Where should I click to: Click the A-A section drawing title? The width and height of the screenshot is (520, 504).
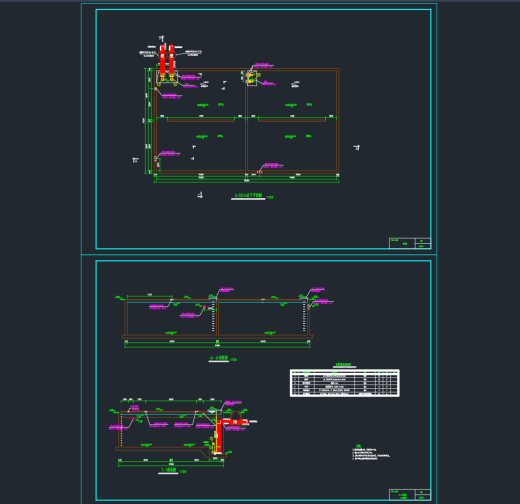[x=219, y=359]
